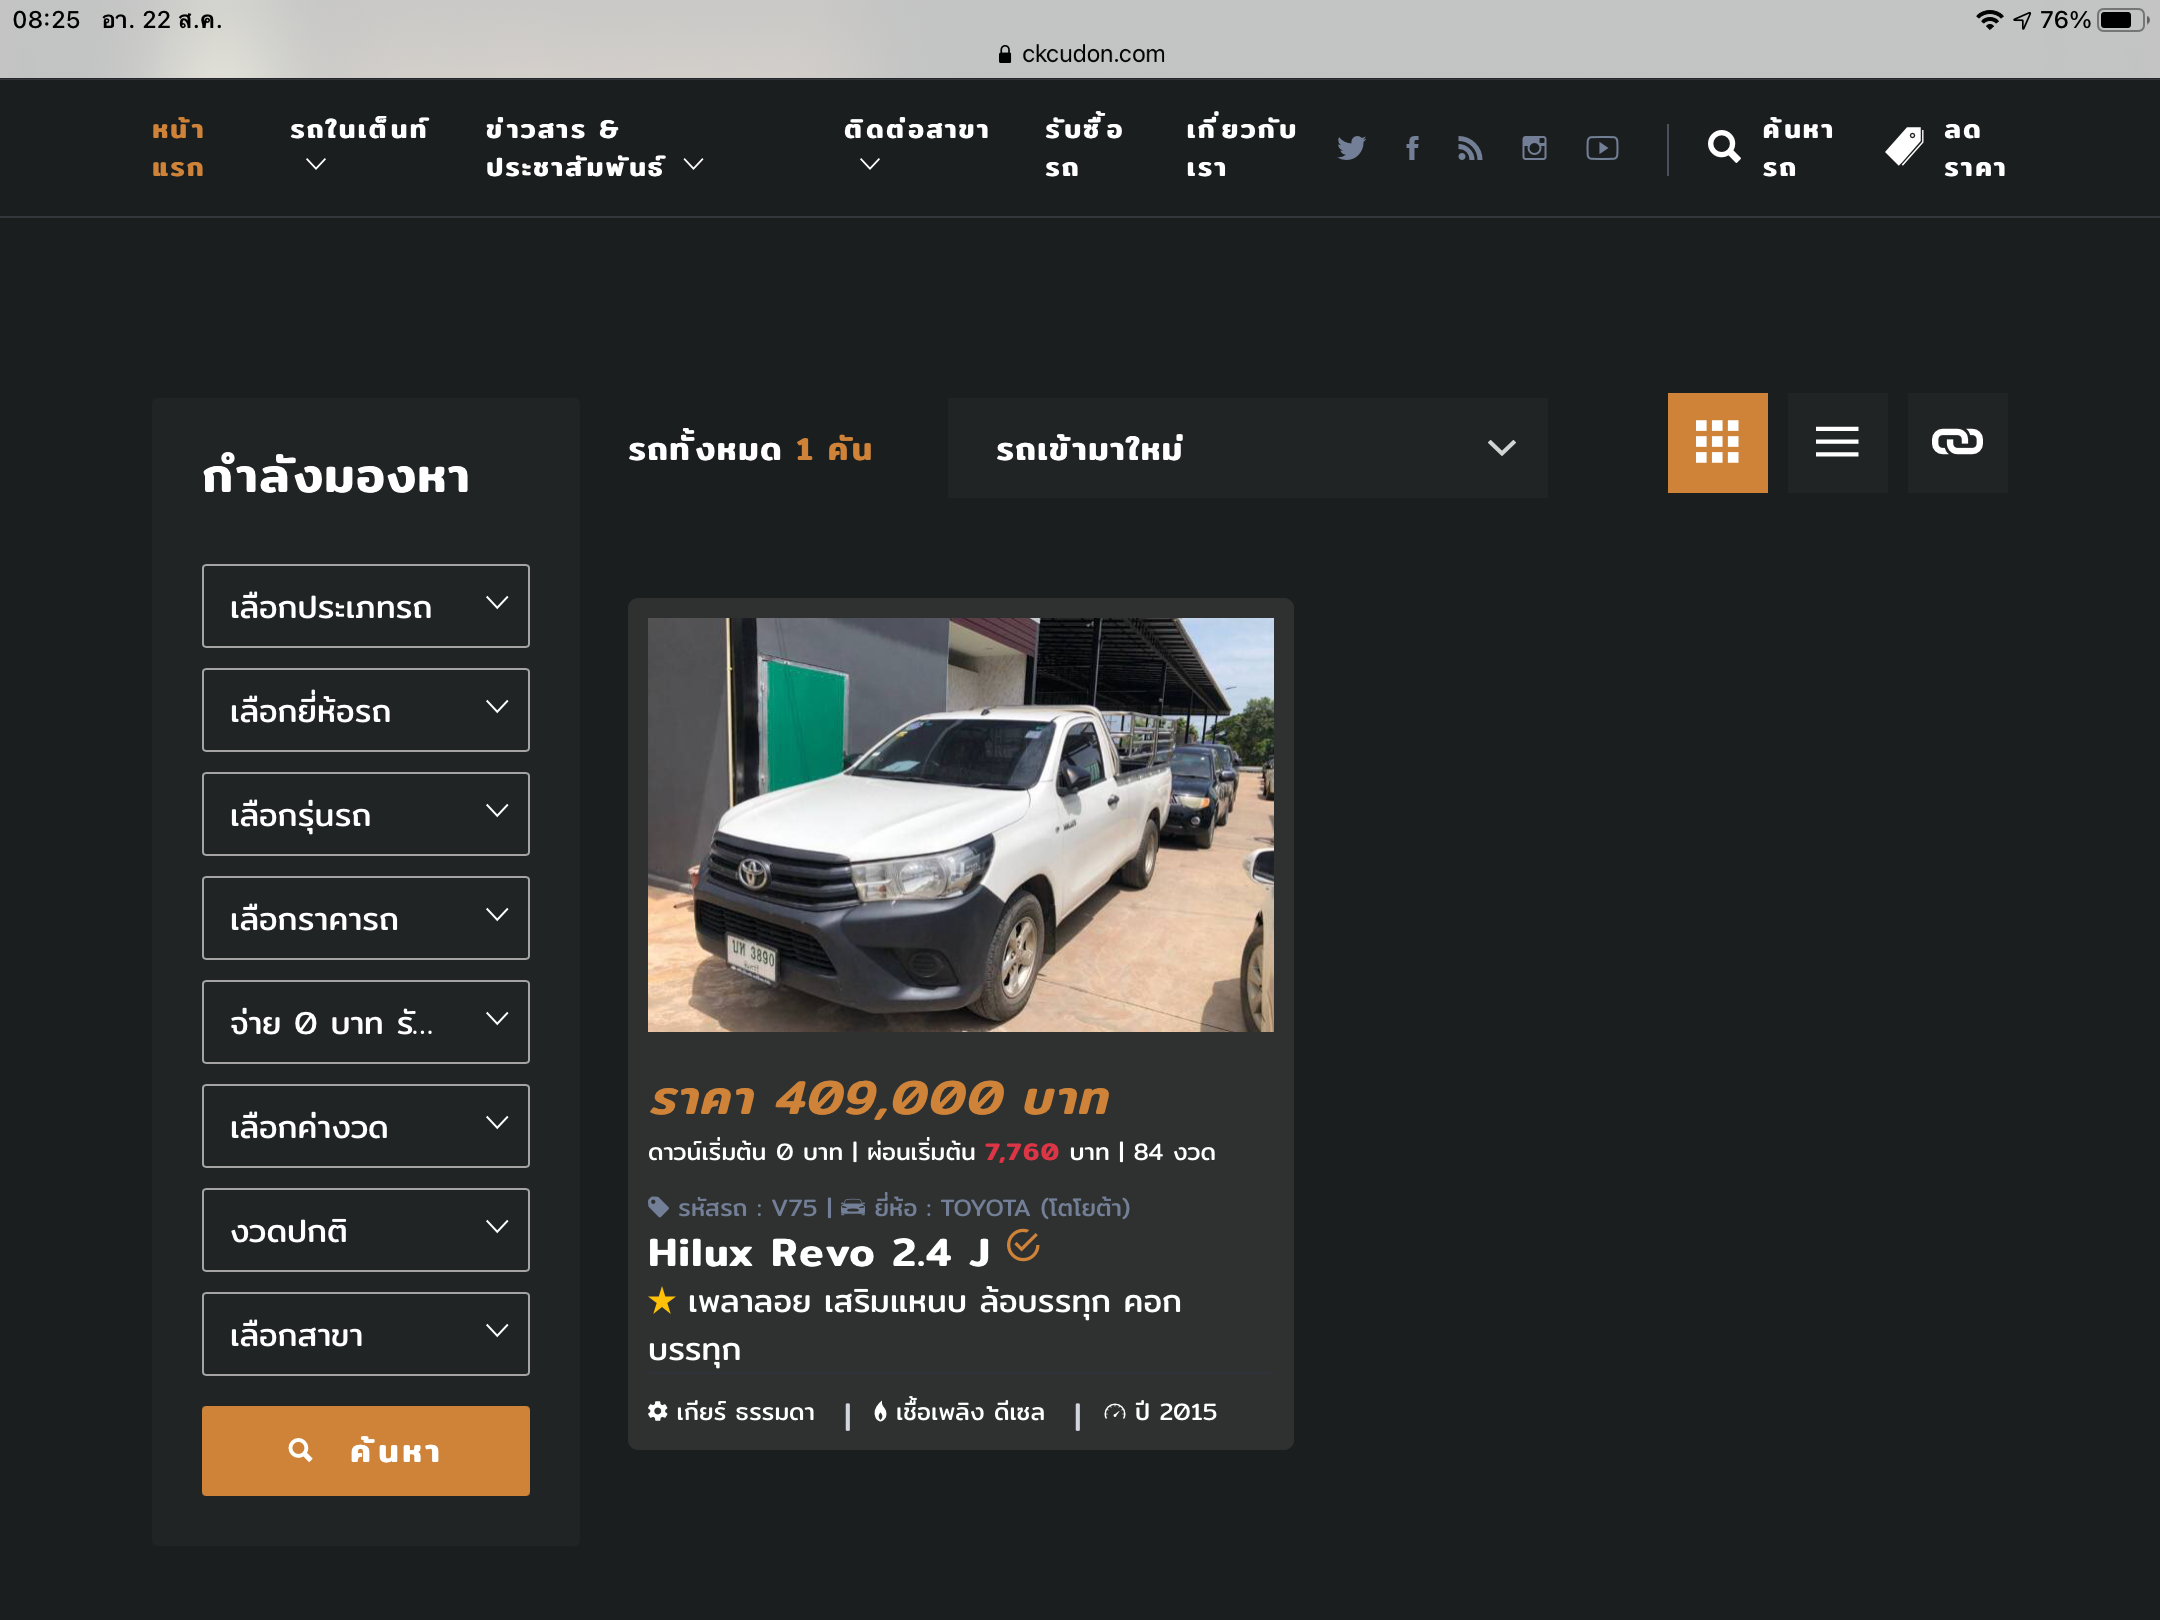Open the car price dropdown
The image size is (2160, 1620).
(x=365, y=918)
